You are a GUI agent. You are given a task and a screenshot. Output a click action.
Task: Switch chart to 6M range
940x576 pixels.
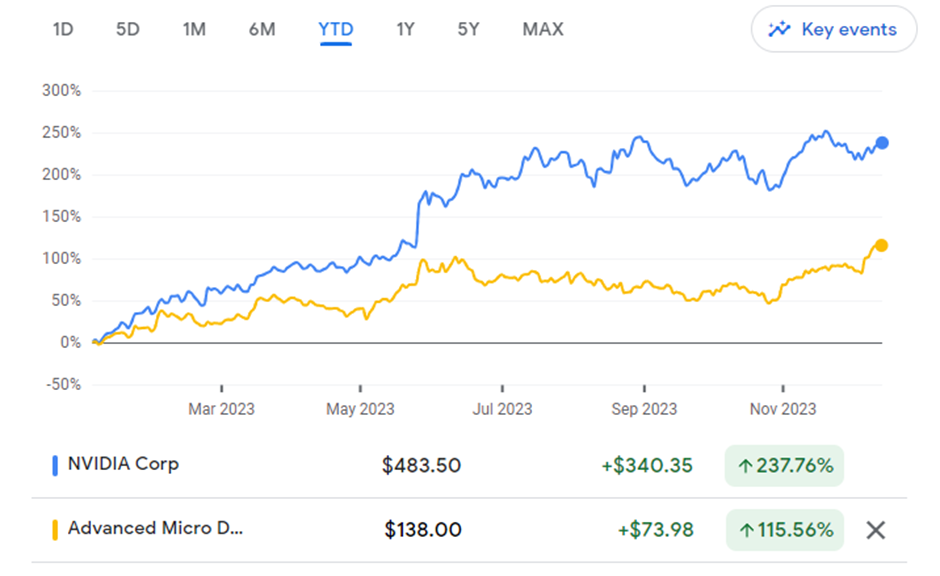pyautogui.click(x=262, y=29)
